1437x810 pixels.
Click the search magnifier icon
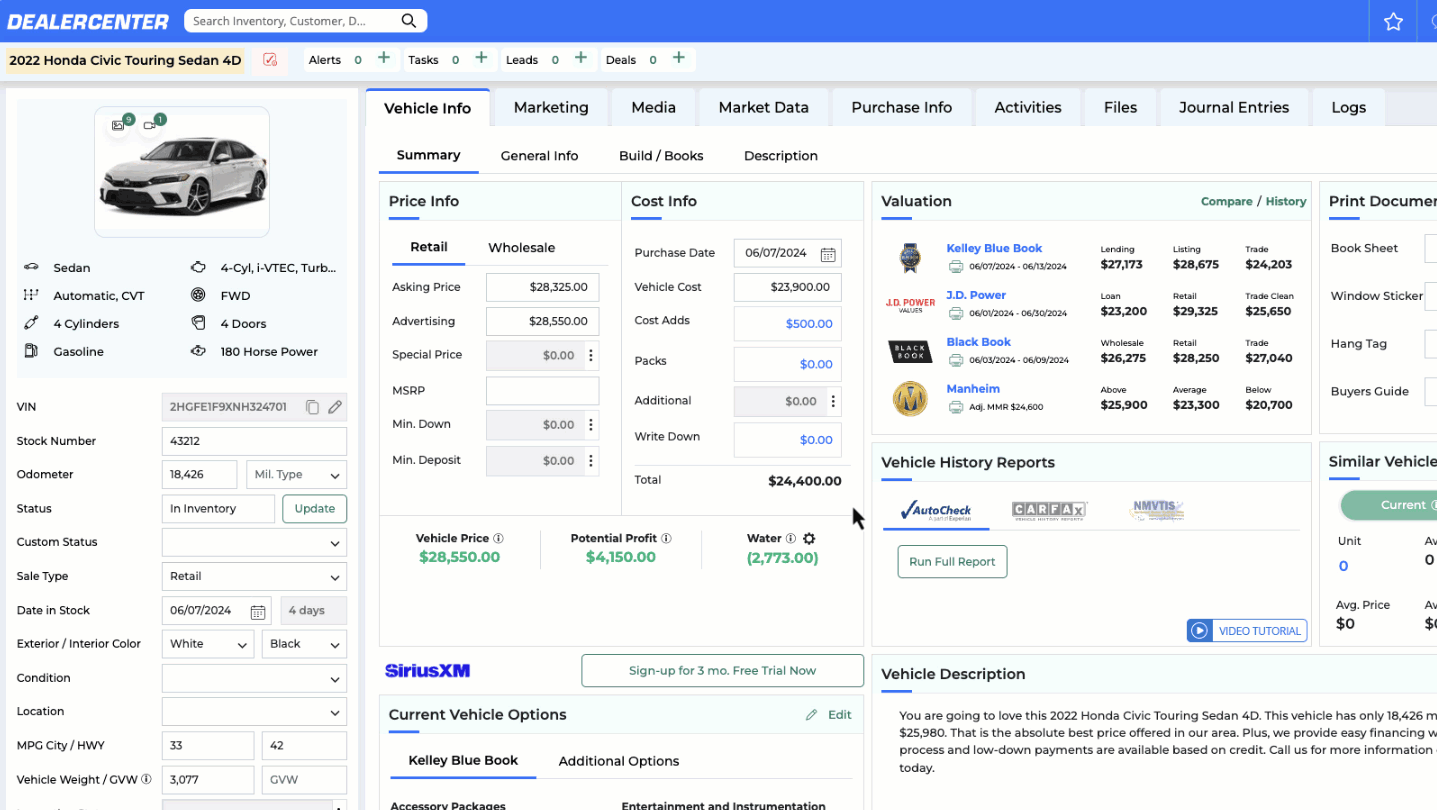pyautogui.click(x=408, y=21)
